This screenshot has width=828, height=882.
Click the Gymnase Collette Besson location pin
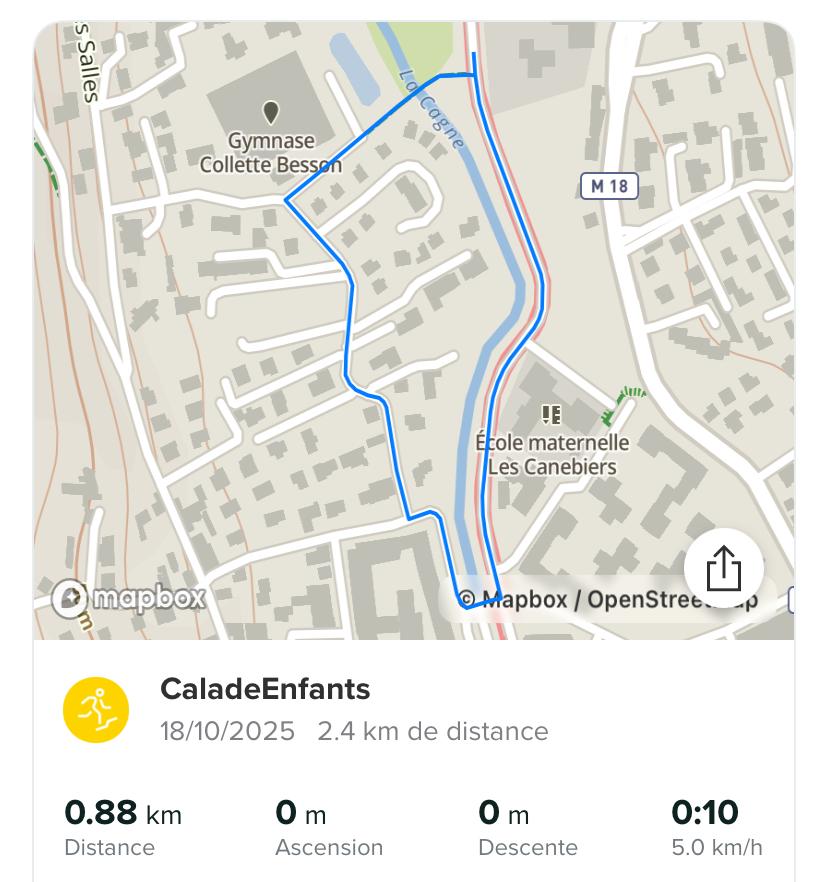click(x=270, y=111)
